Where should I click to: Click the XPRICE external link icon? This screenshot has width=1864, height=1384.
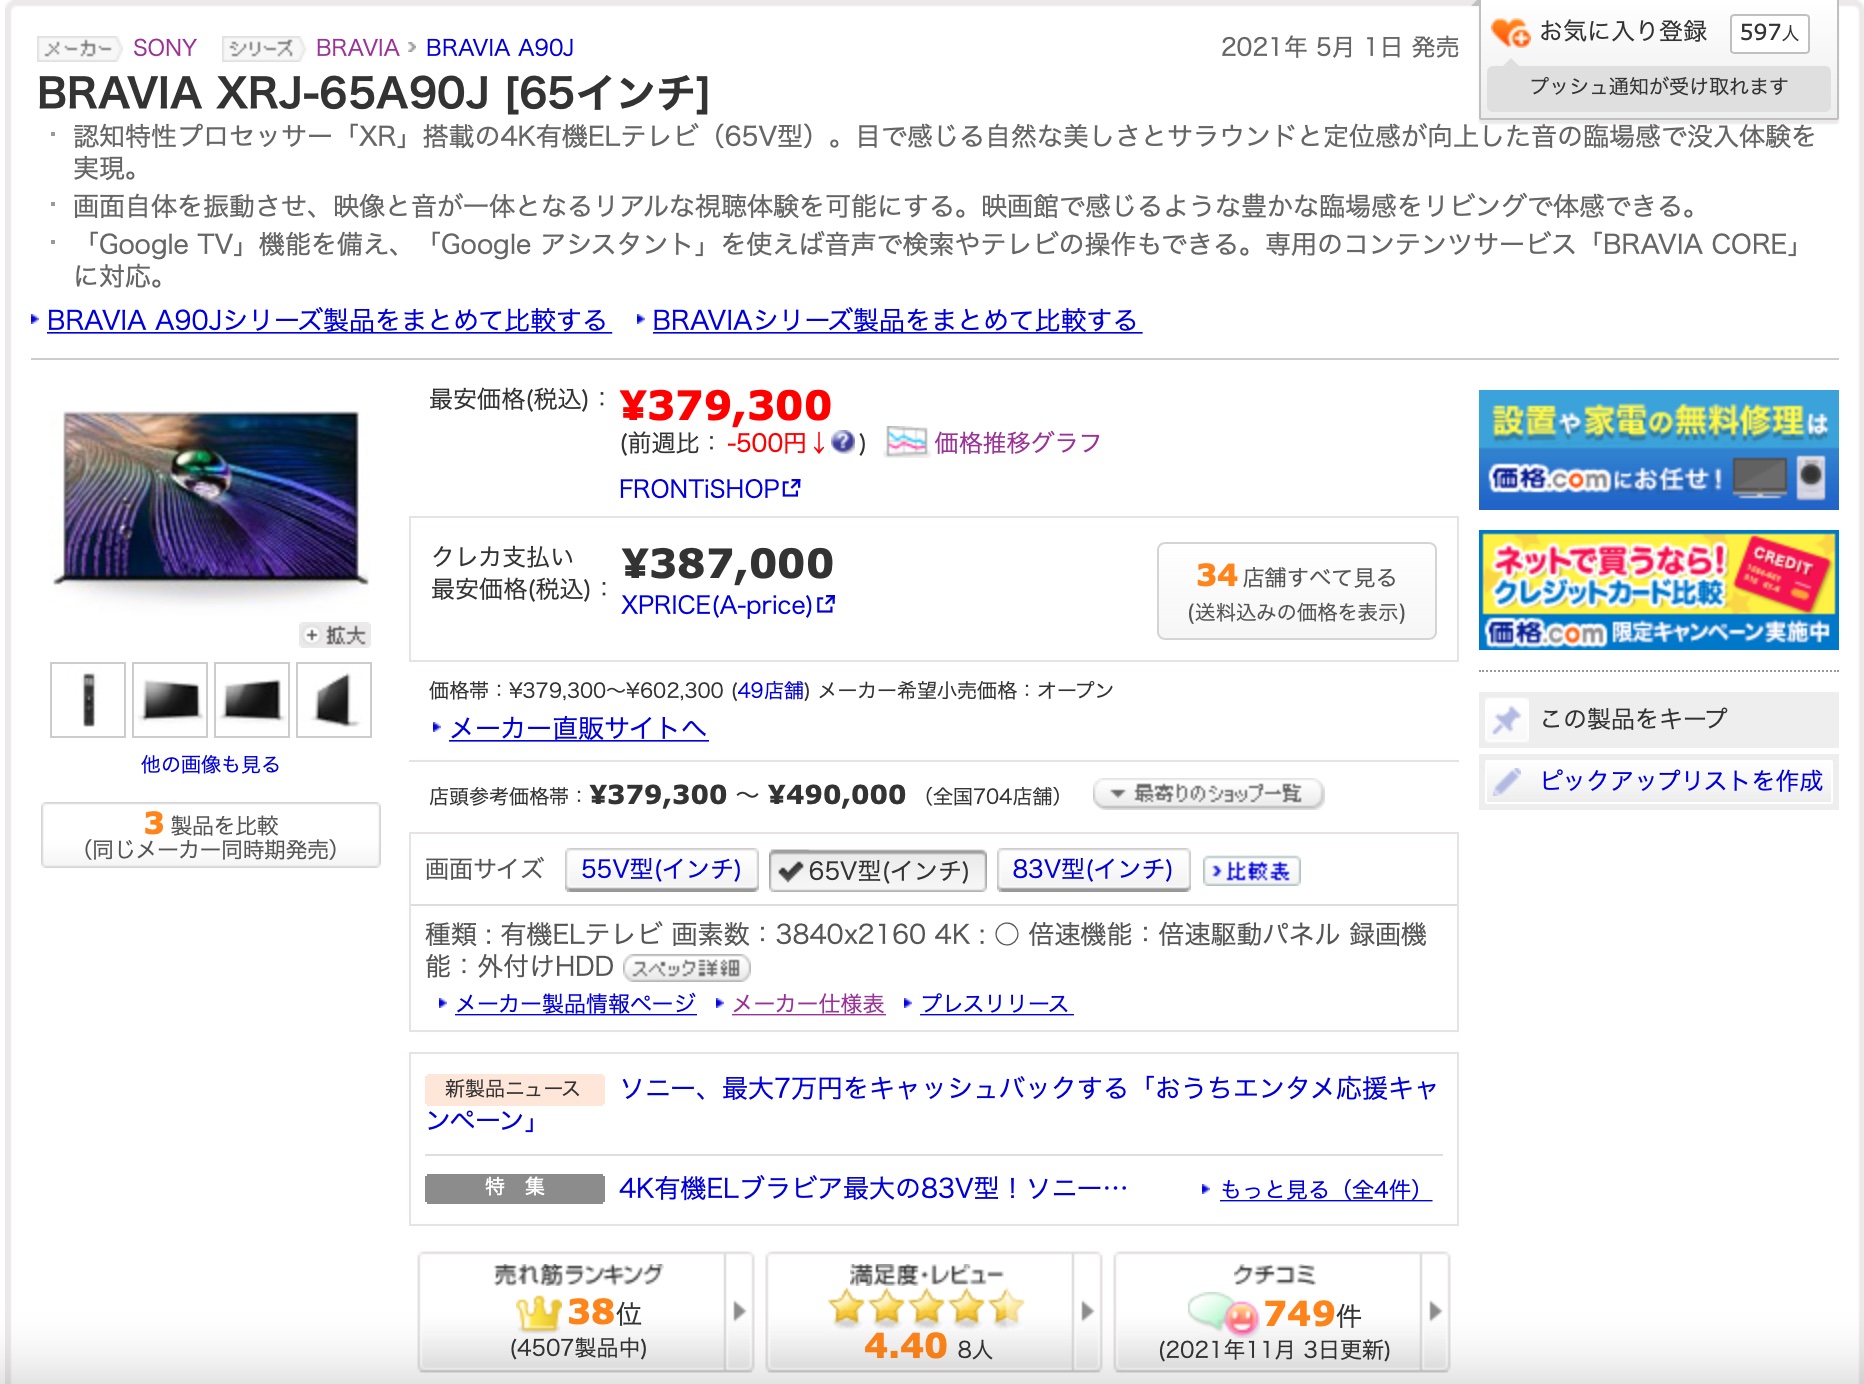pyautogui.click(x=826, y=604)
